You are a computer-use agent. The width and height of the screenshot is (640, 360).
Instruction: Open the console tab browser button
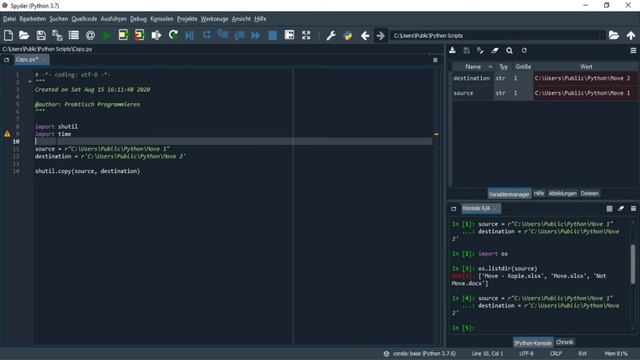click(x=453, y=209)
